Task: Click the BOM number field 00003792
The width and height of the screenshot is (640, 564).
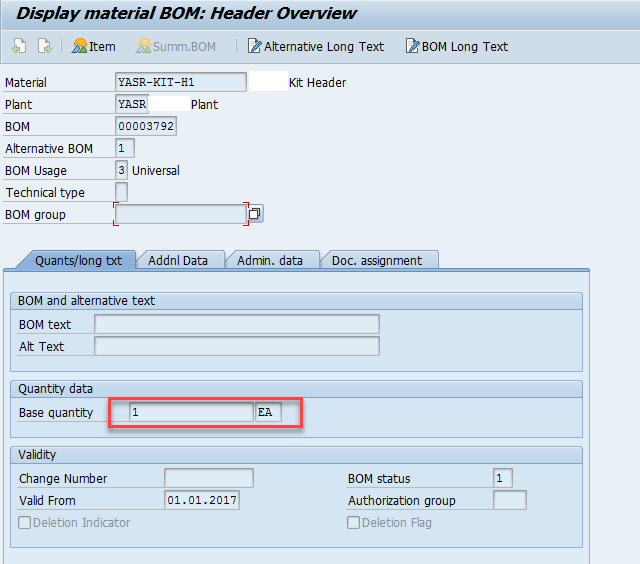Action: tap(146, 126)
